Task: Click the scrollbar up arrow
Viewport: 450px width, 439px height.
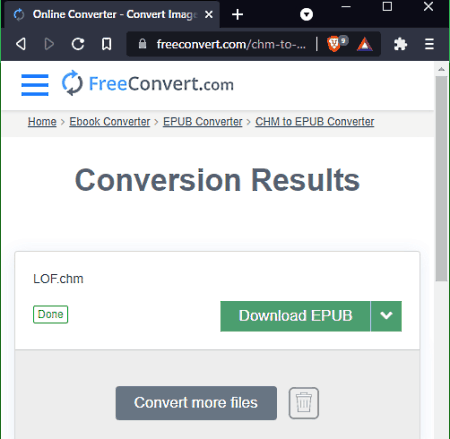Action: coord(441,69)
